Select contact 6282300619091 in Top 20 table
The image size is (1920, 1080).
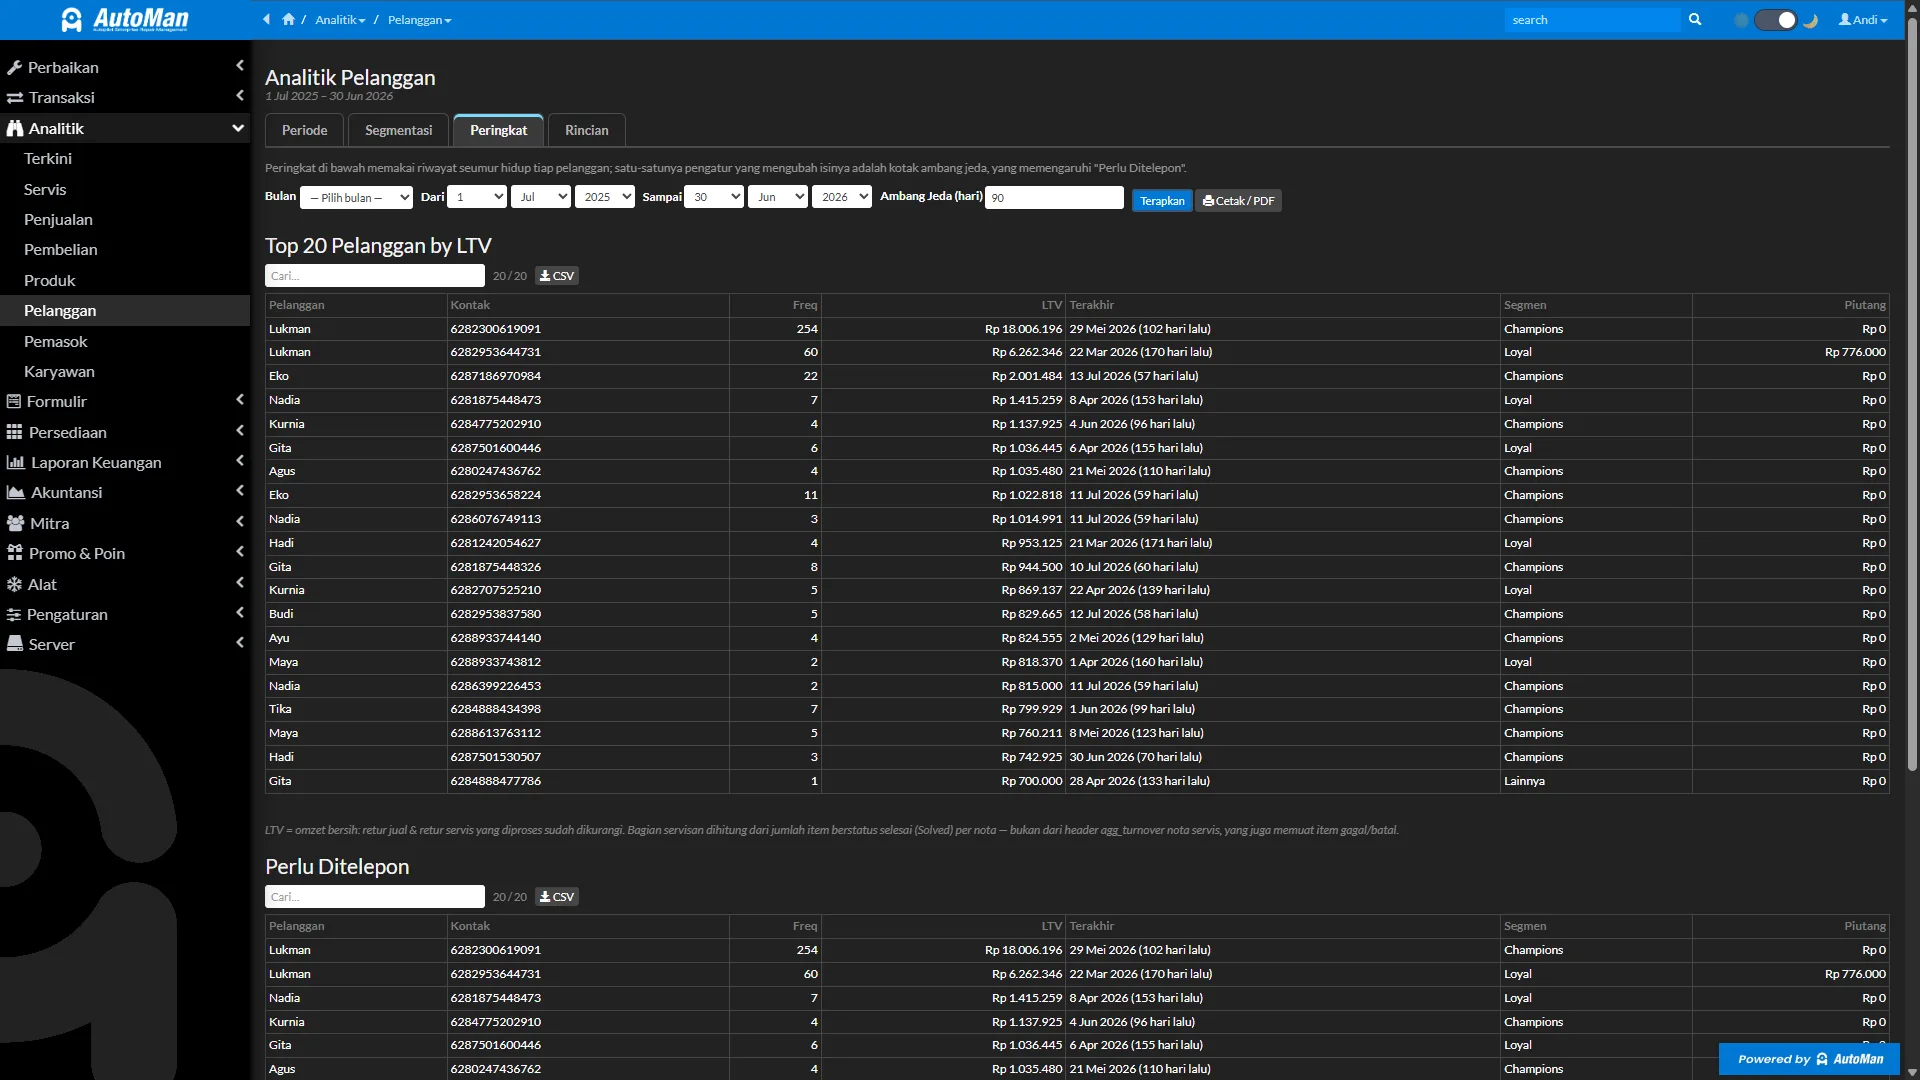[x=496, y=329]
